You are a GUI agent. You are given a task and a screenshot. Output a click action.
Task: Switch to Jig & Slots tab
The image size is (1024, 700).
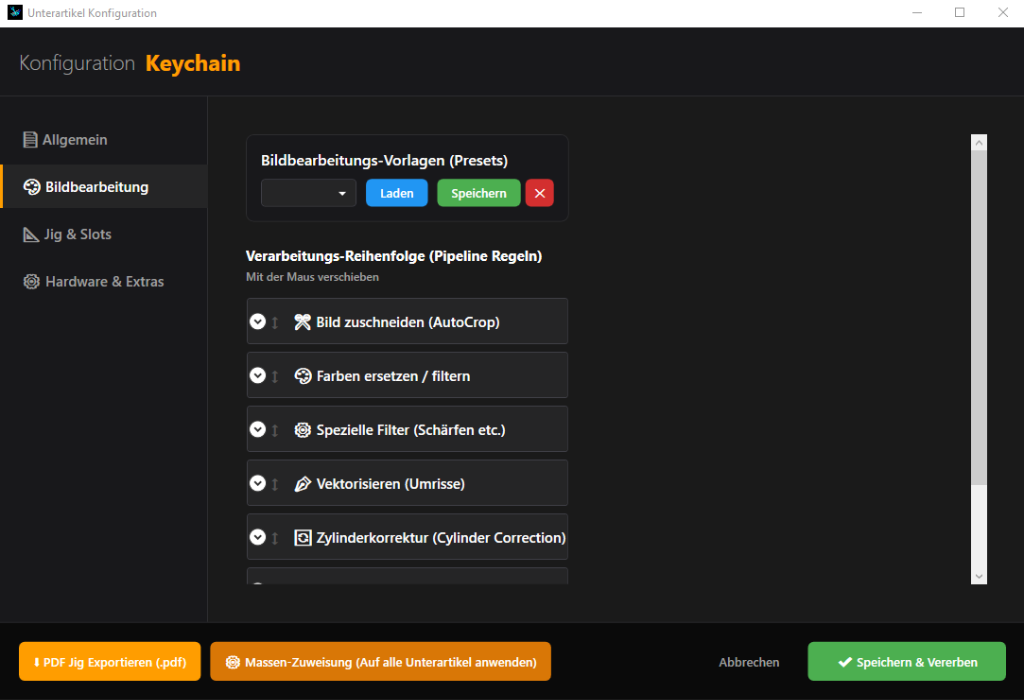tap(104, 234)
